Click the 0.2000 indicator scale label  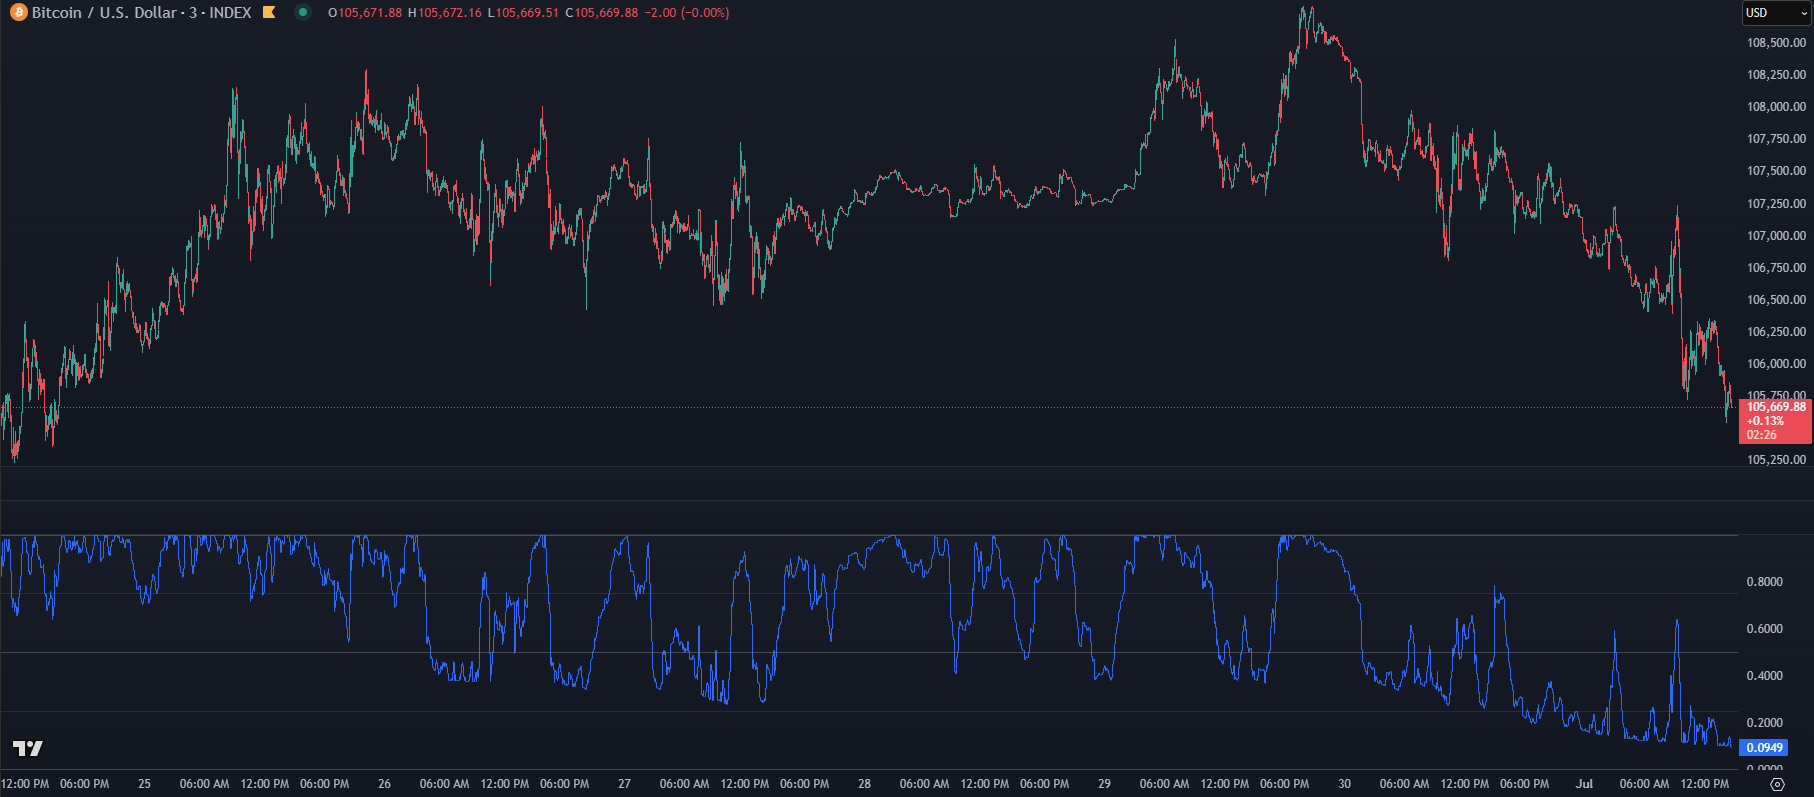click(x=1764, y=723)
